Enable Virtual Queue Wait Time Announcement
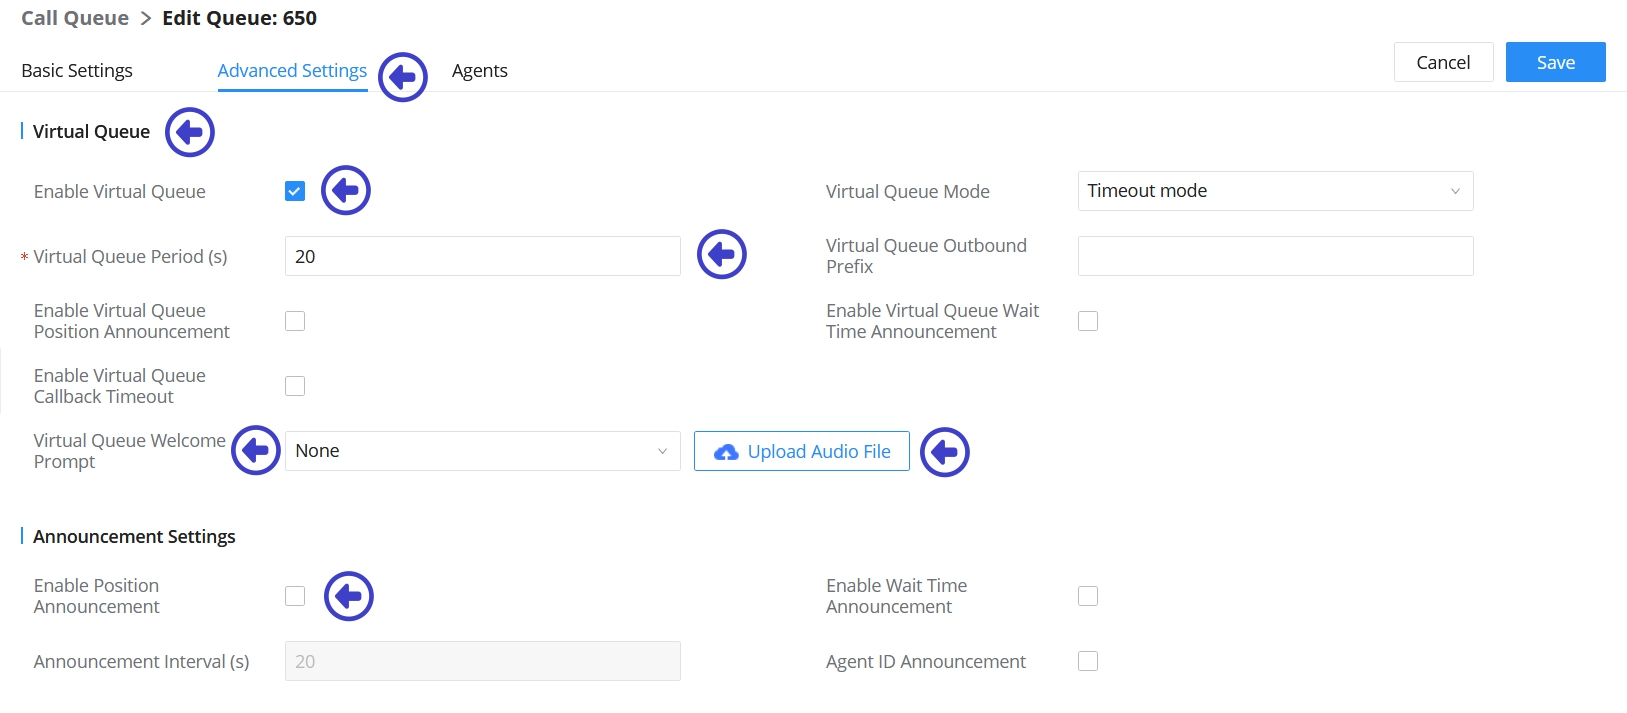The width and height of the screenshot is (1627, 713). click(1088, 321)
